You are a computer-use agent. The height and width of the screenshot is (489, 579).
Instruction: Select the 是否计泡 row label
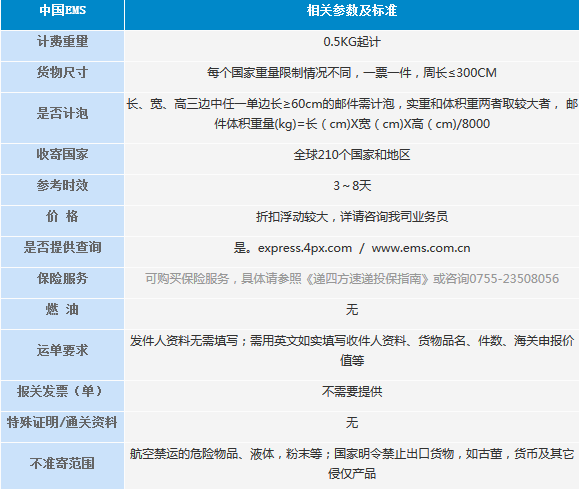pyautogui.click(x=62, y=113)
